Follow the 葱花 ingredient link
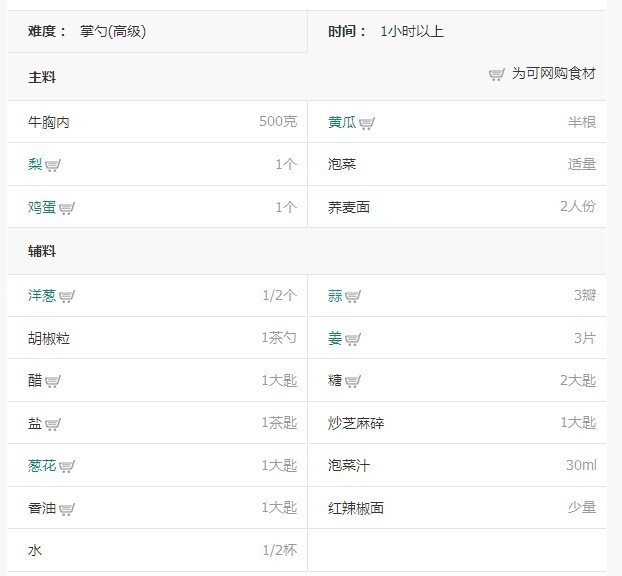The height and width of the screenshot is (576, 622). (42, 465)
